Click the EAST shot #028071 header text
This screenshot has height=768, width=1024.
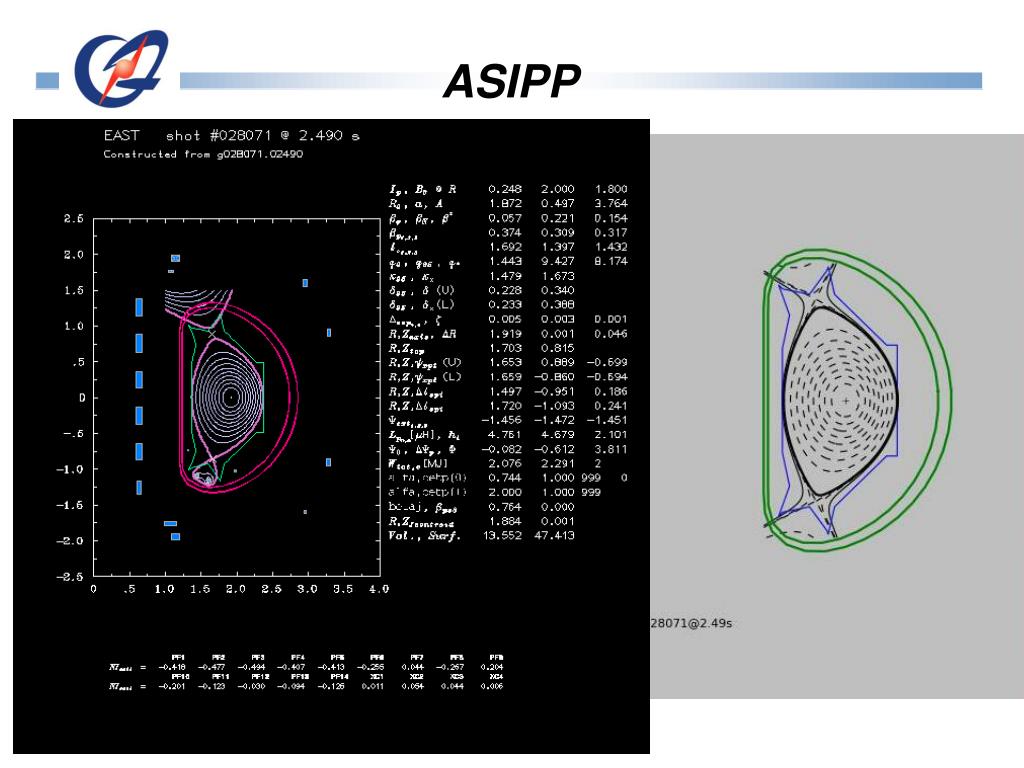tap(231, 136)
